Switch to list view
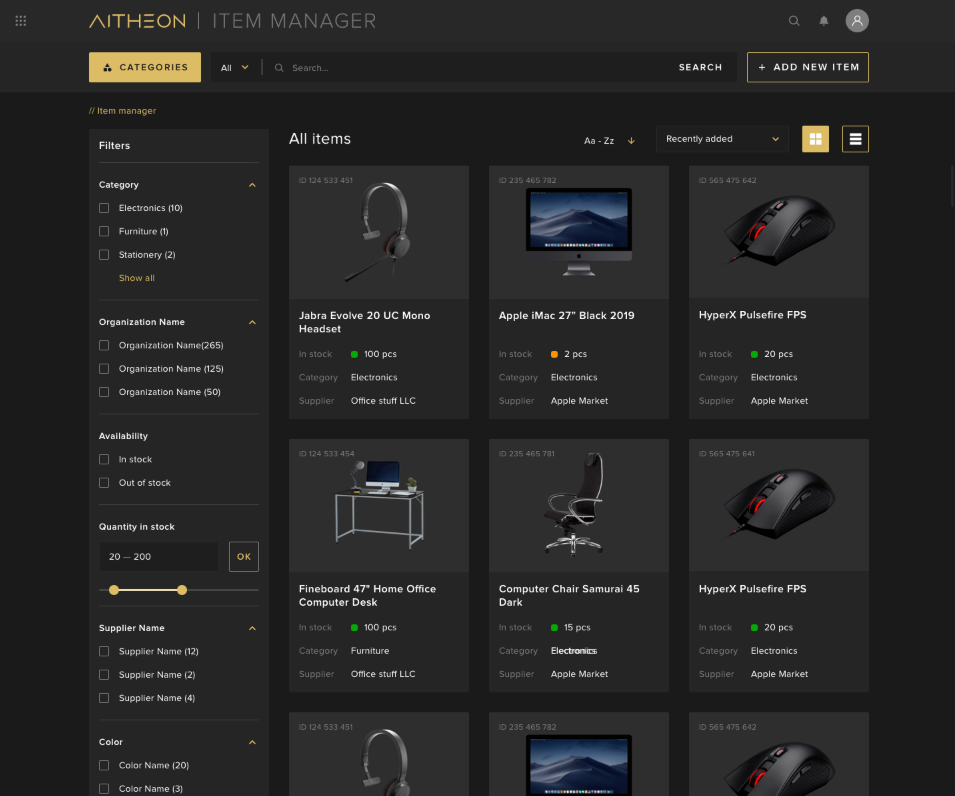The image size is (955, 796). point(855,139)
